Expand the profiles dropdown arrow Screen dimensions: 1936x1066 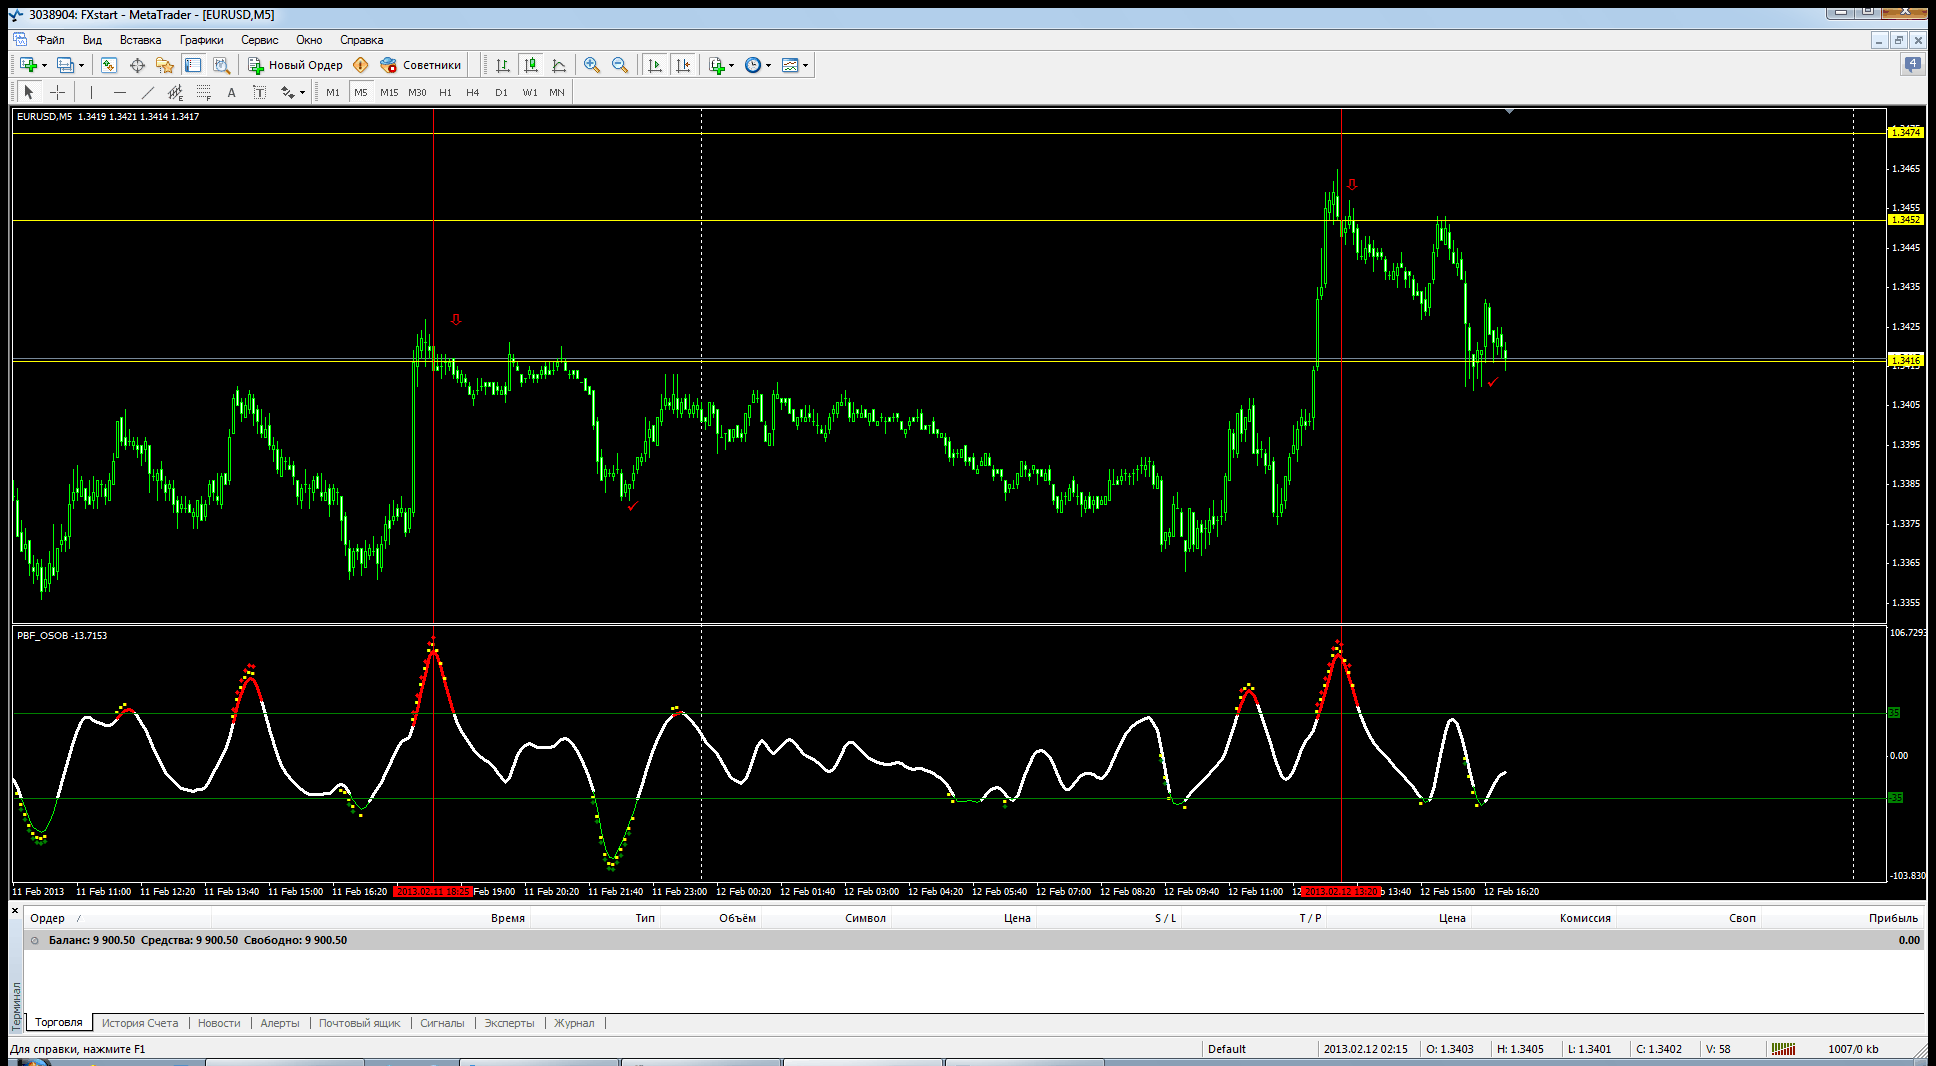81,66
